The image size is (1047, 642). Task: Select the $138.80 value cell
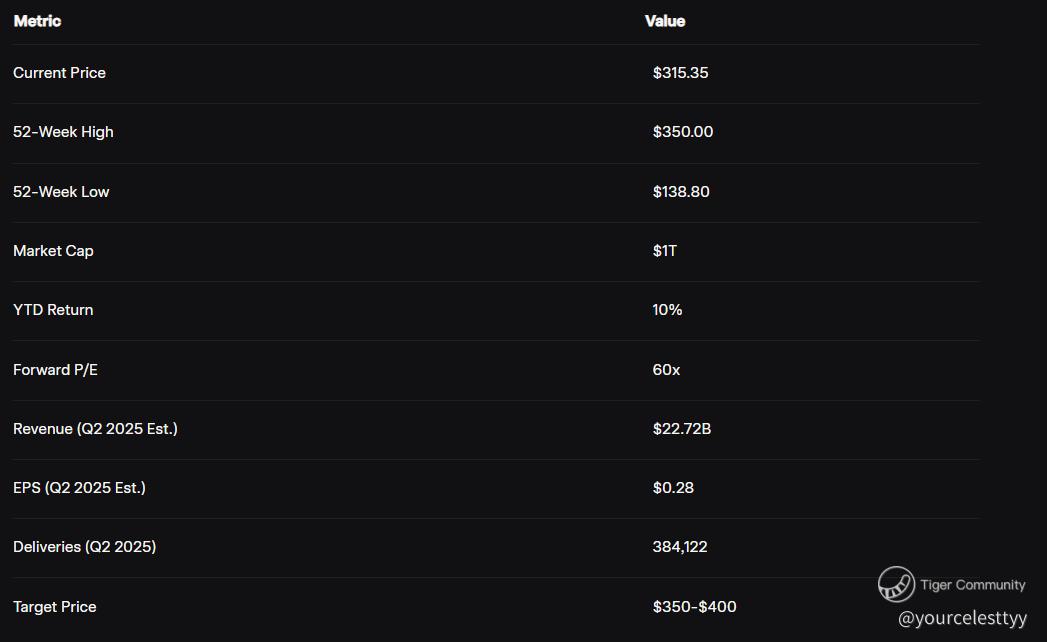click(681, 192)
